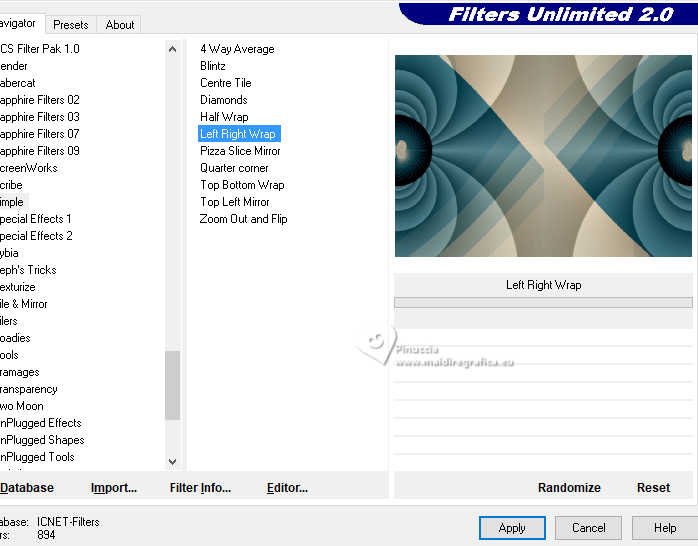This screenshot has height=546, width=698.
Task: Click the category list scrollbar thumb
Action: pyautogui.click(x=172, y=385)
